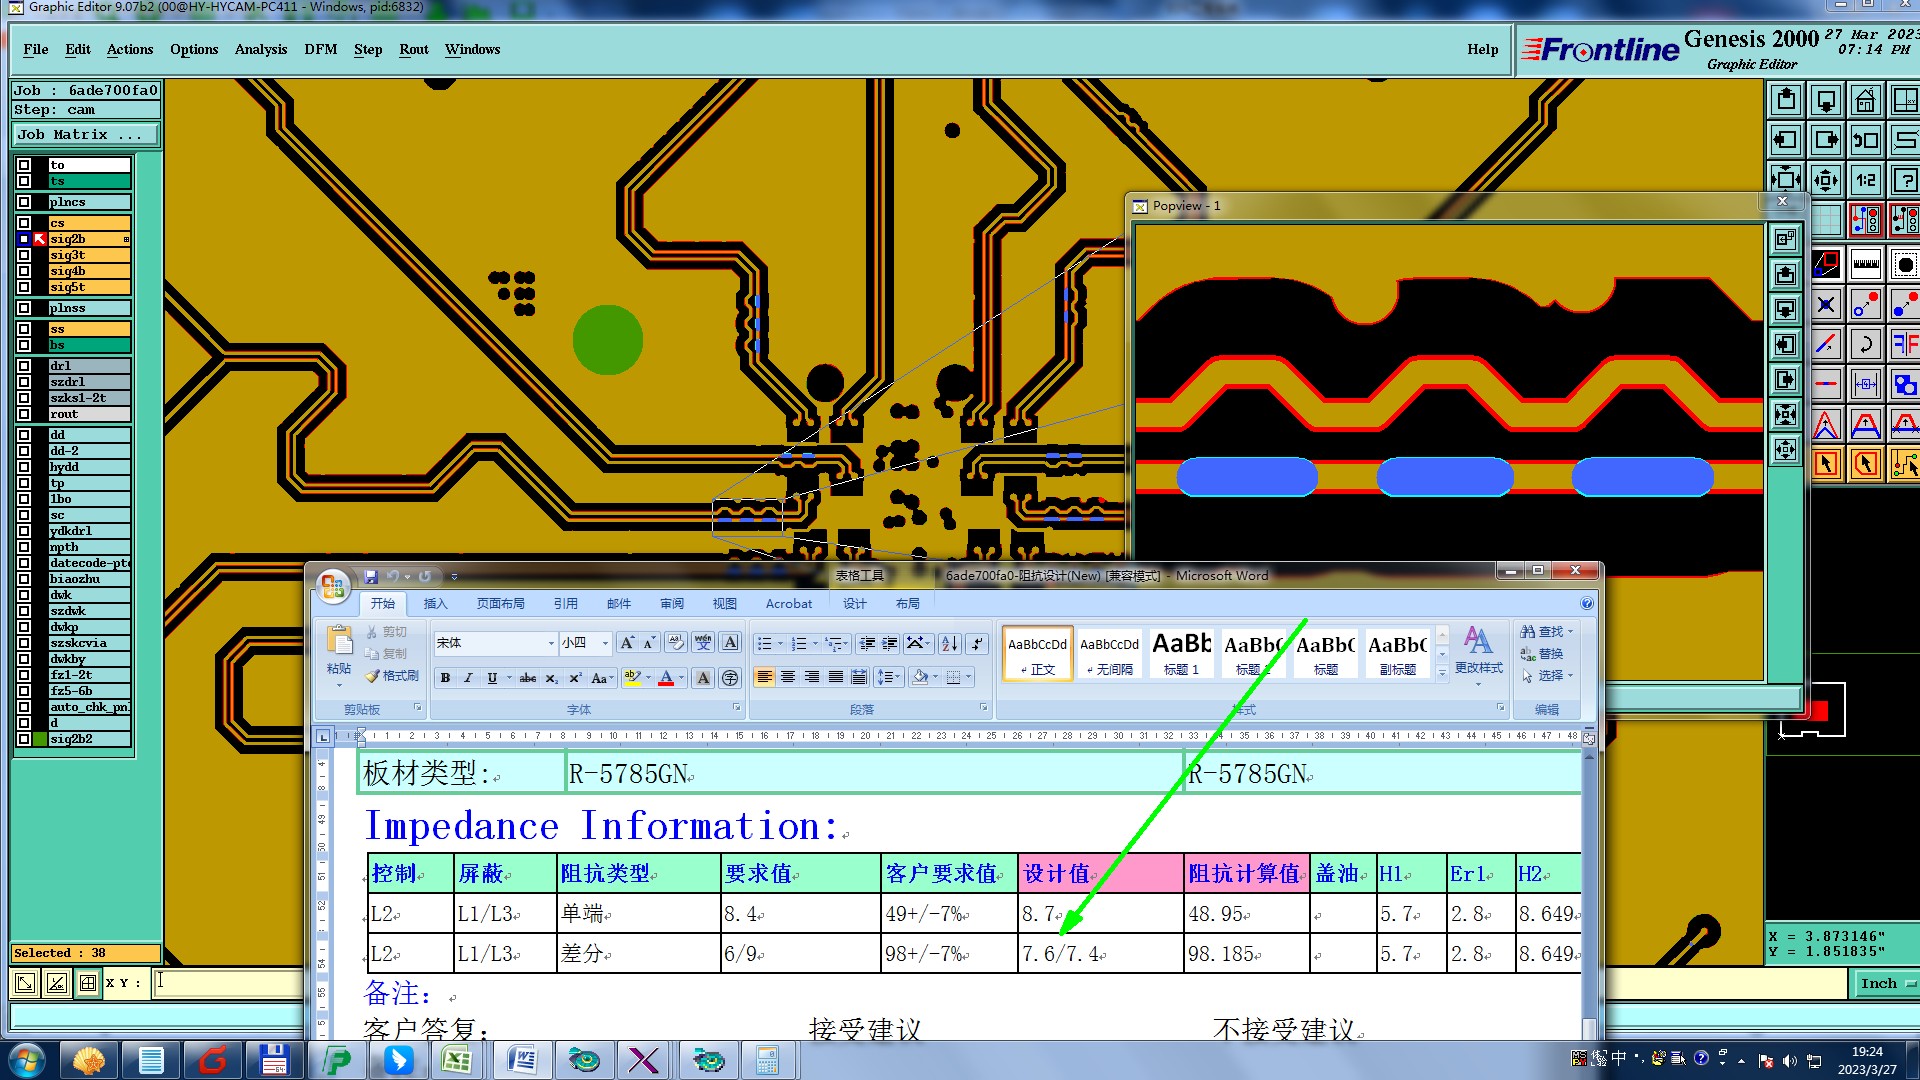Viewport: 1920px width, 1080px height.
Task: Open the DFM menu
Action: [x=320, y=49]
